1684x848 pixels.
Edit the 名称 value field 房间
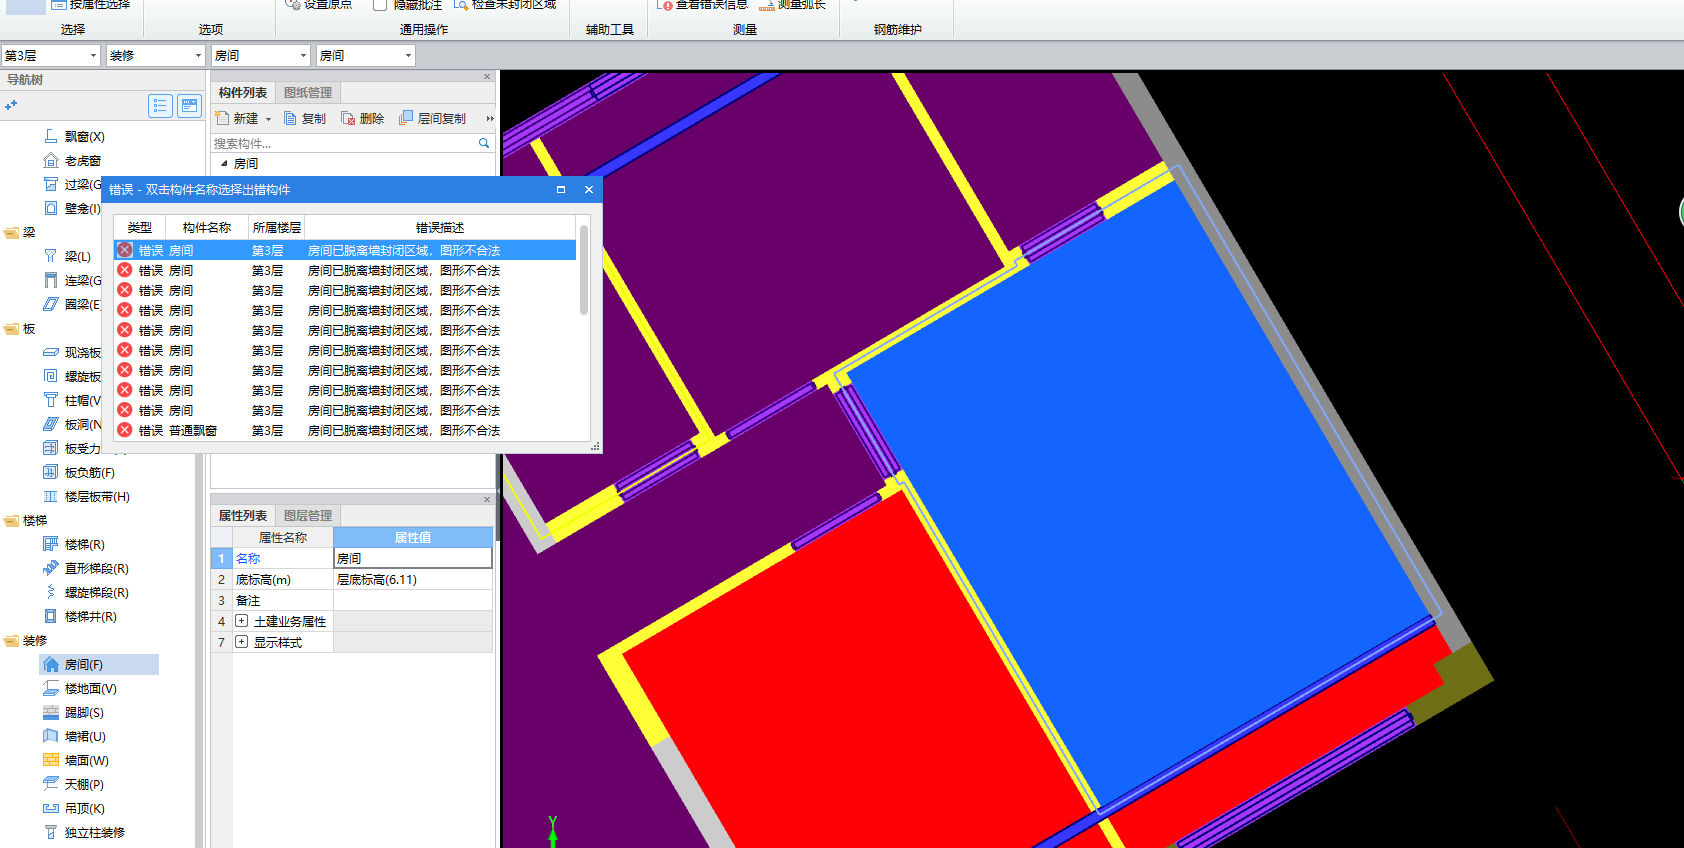tap(413, 558)
